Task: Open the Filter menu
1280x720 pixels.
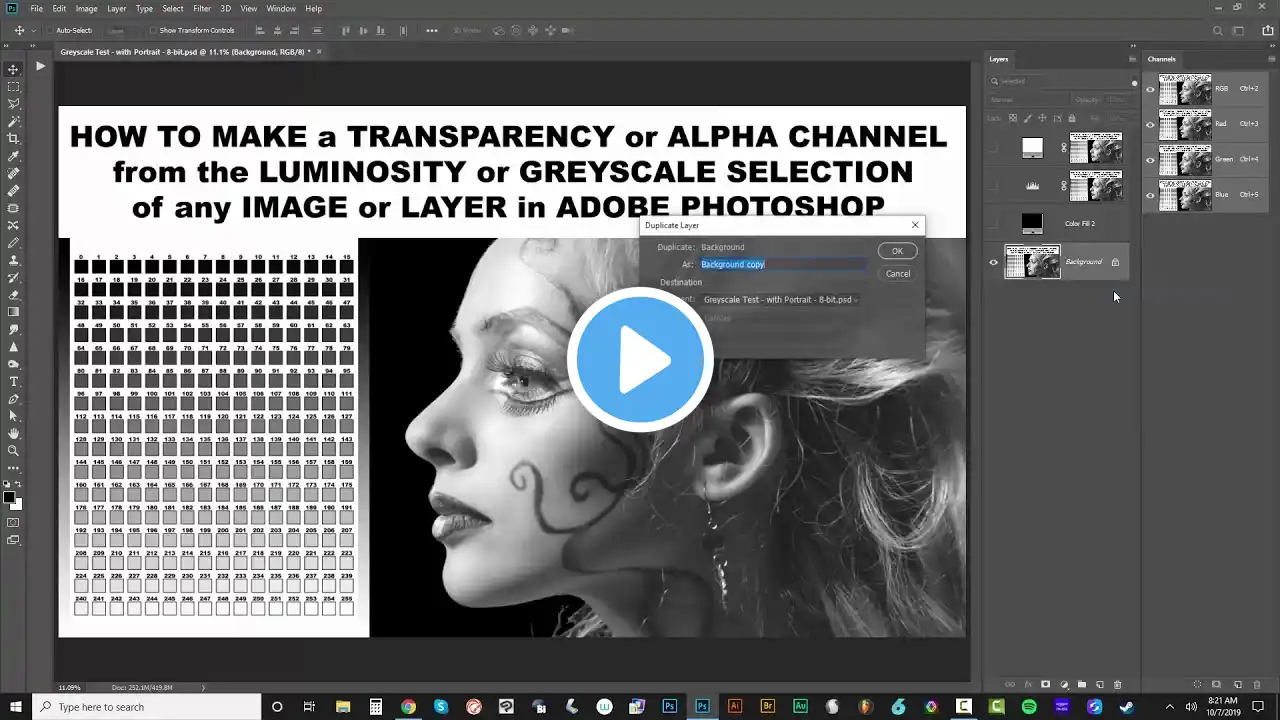Action: click(x=202, y=8)
